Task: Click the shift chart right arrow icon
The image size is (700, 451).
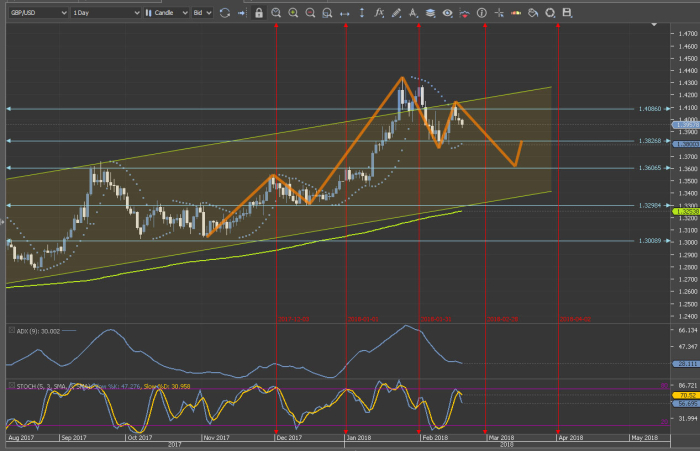Action: coord(242,13)
